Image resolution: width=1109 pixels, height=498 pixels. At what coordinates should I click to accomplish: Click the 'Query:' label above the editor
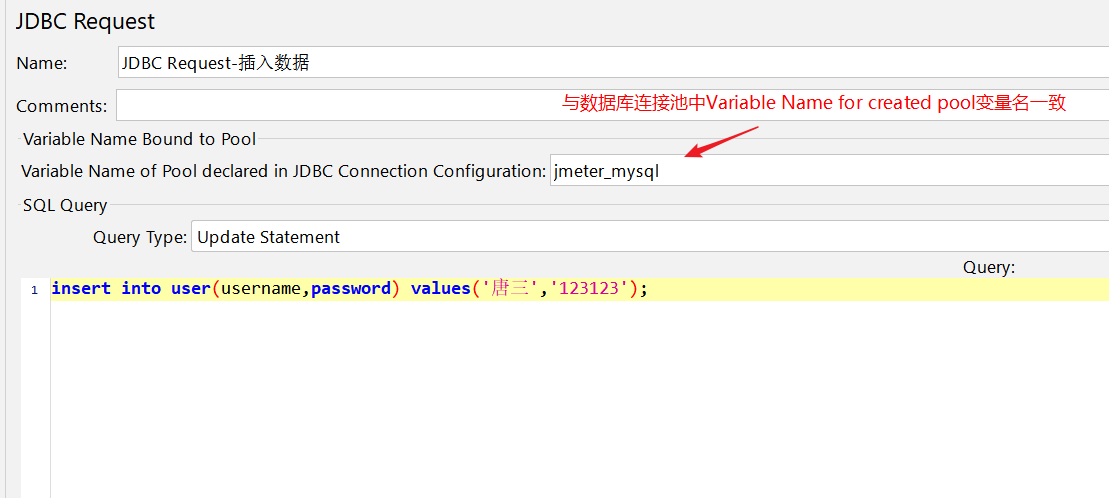click(x=988, y=267)
